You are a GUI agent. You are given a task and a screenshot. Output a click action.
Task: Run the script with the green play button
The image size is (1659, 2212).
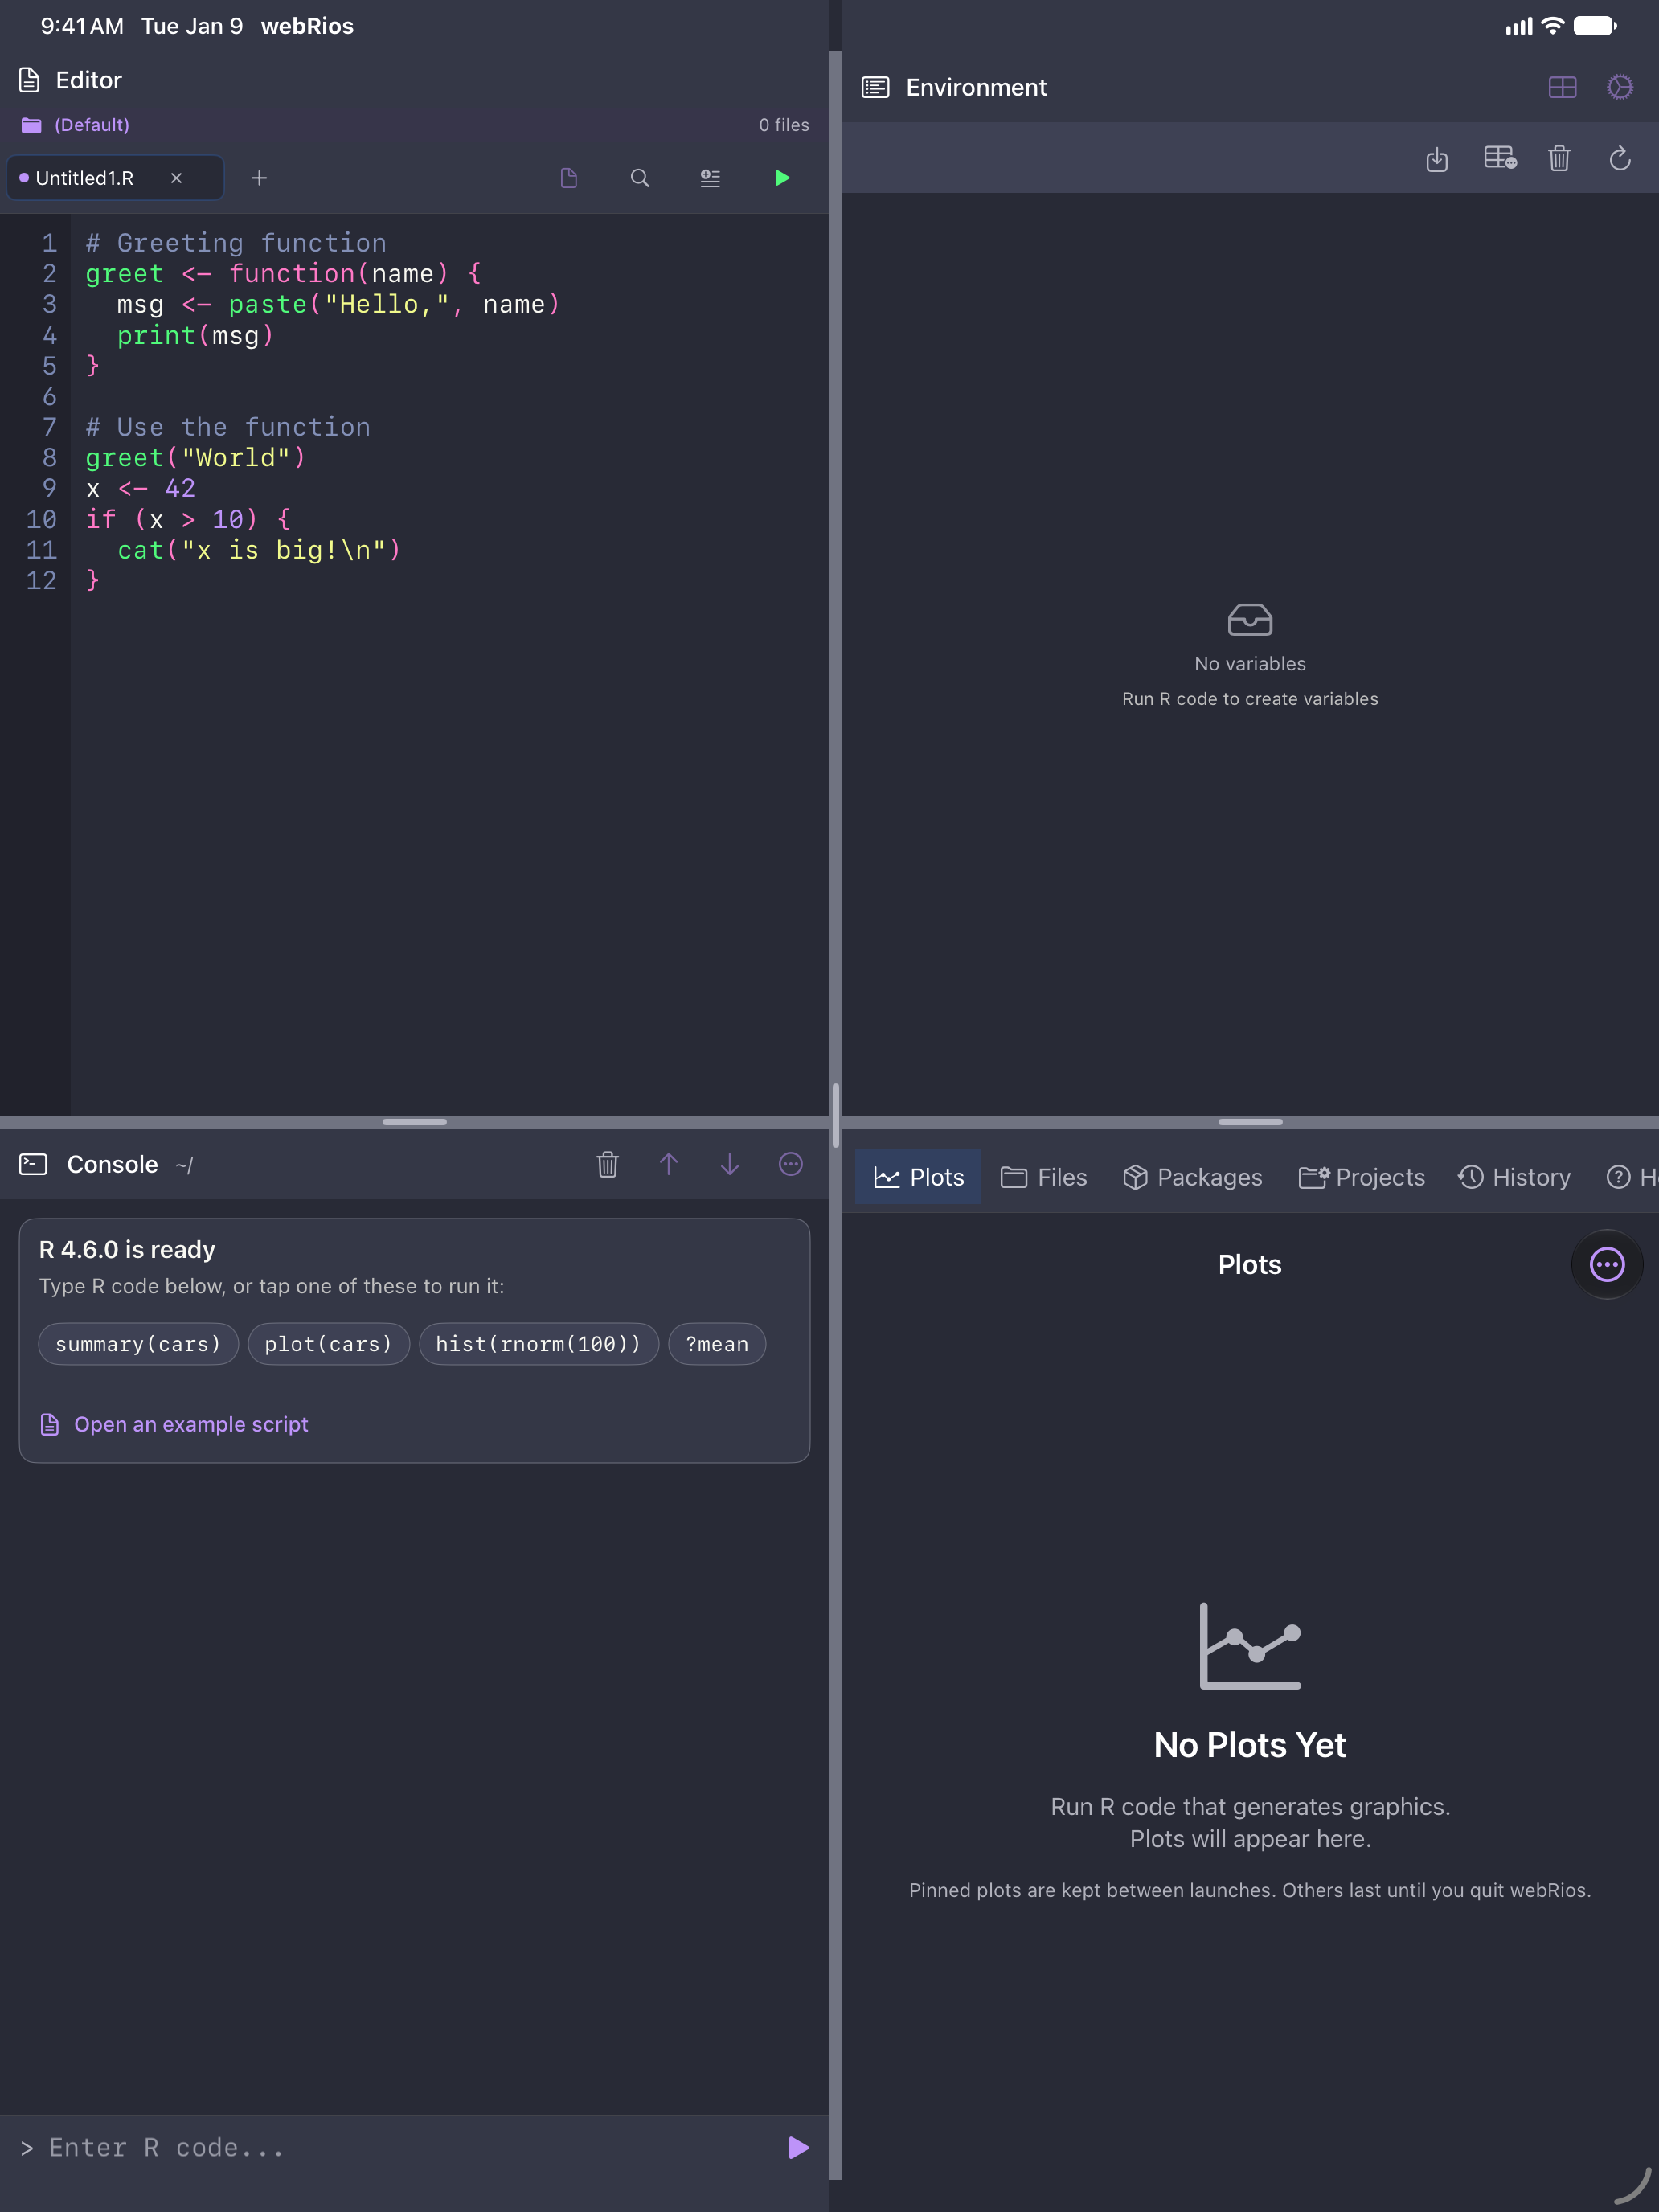point(782,178)
